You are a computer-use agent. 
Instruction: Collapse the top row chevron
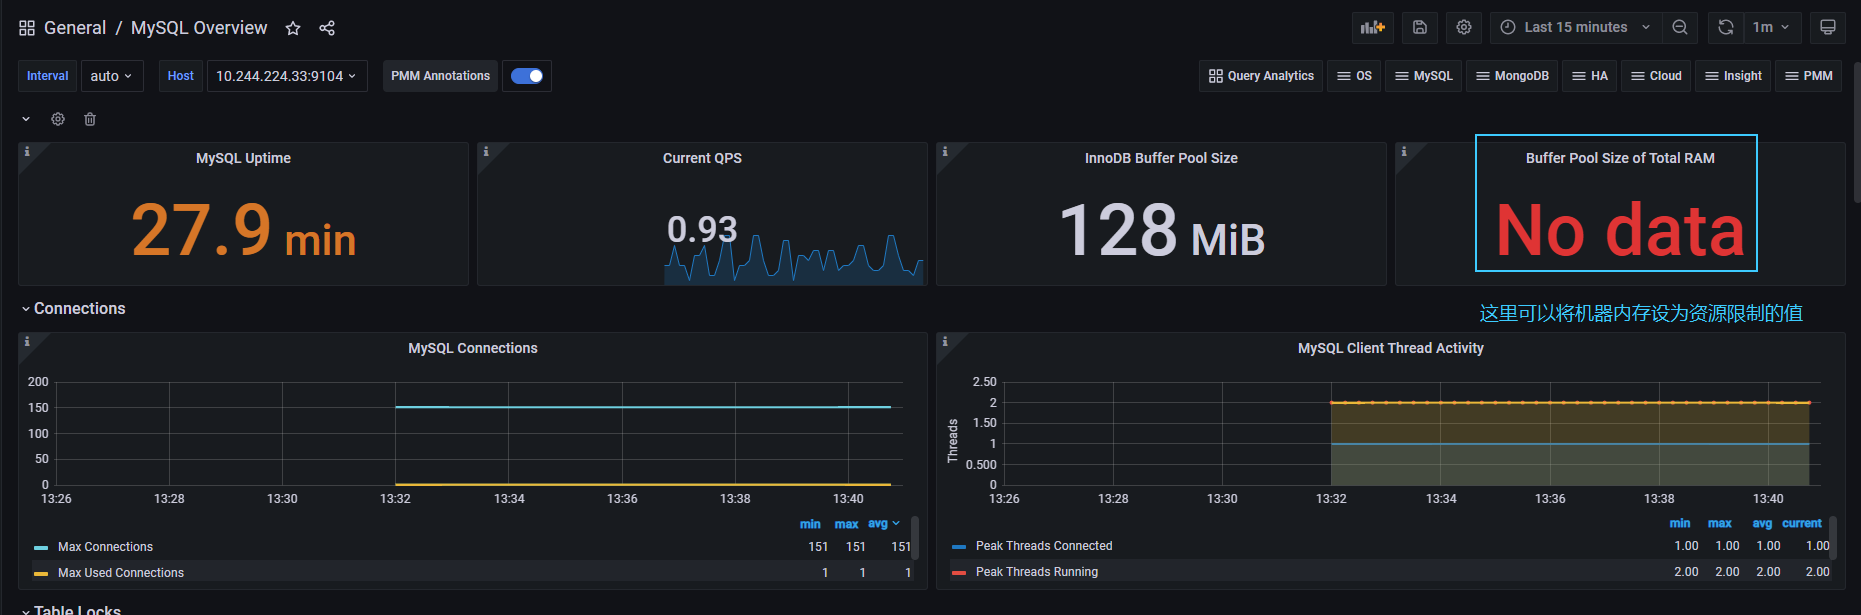[26, 119]
